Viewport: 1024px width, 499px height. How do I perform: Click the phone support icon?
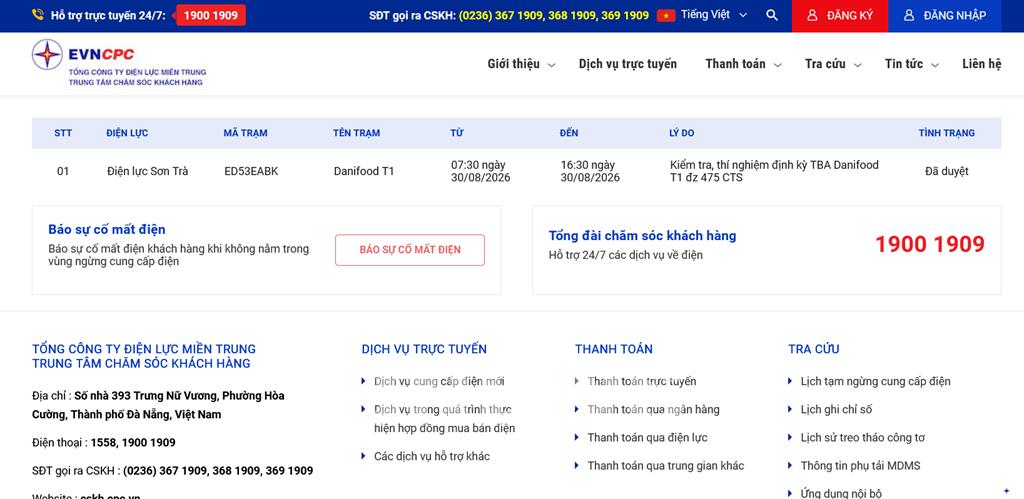pos(38,14)
